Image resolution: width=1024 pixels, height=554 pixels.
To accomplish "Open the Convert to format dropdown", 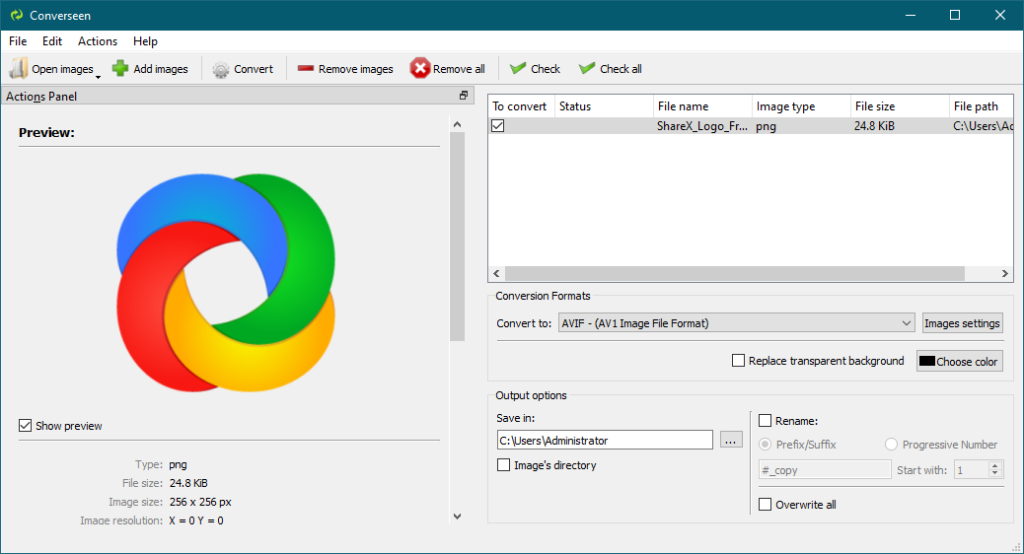I will click(x=735, y=323).
